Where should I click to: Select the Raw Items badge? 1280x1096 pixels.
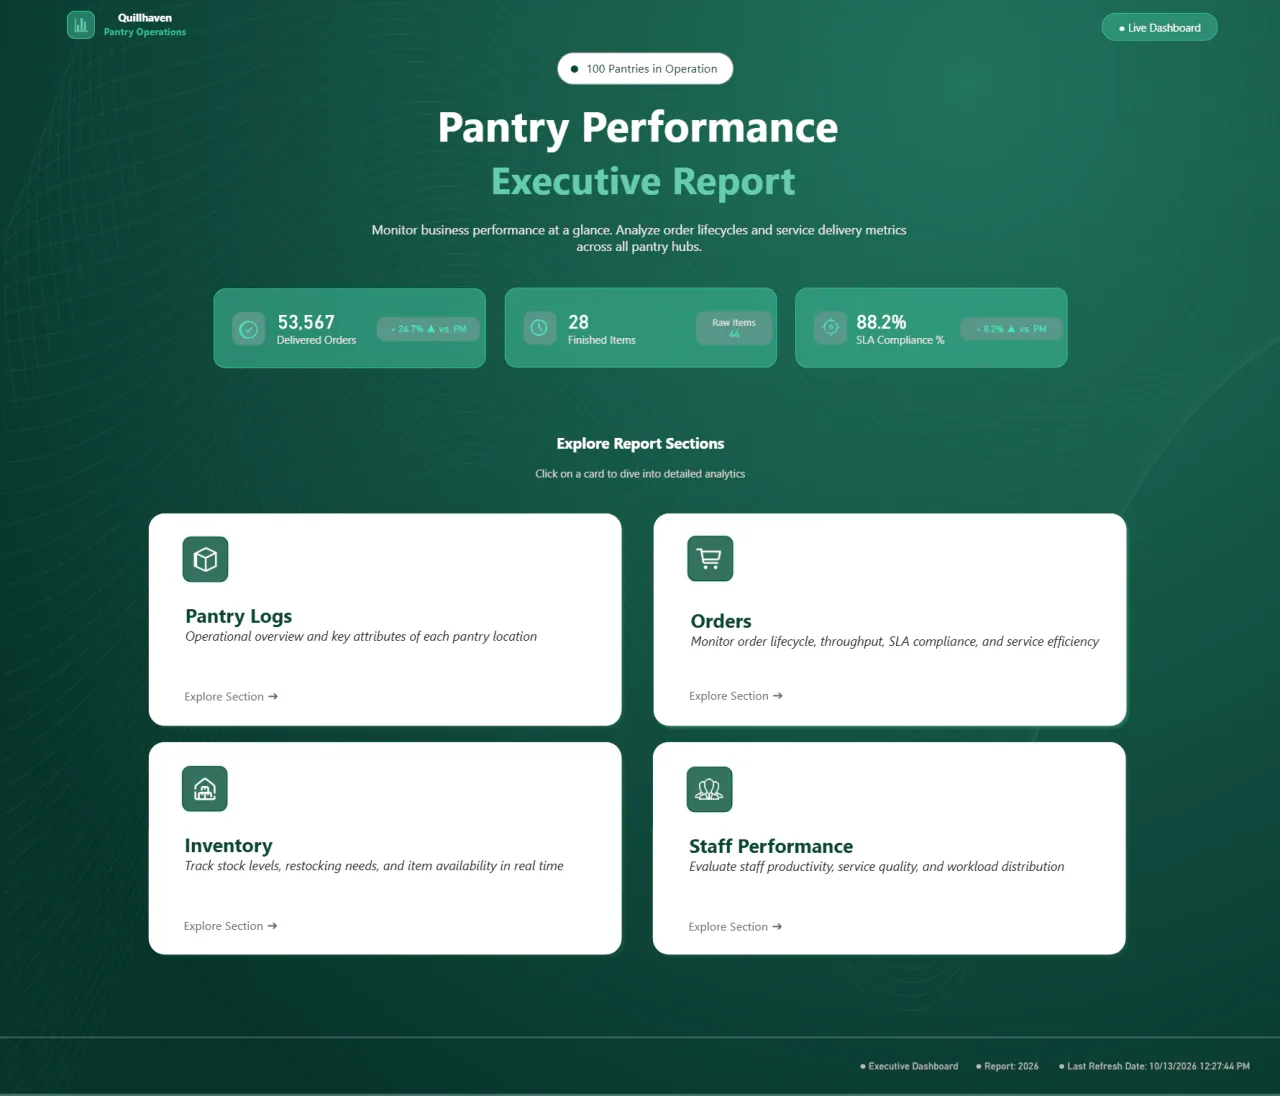(x=734, y=328)
